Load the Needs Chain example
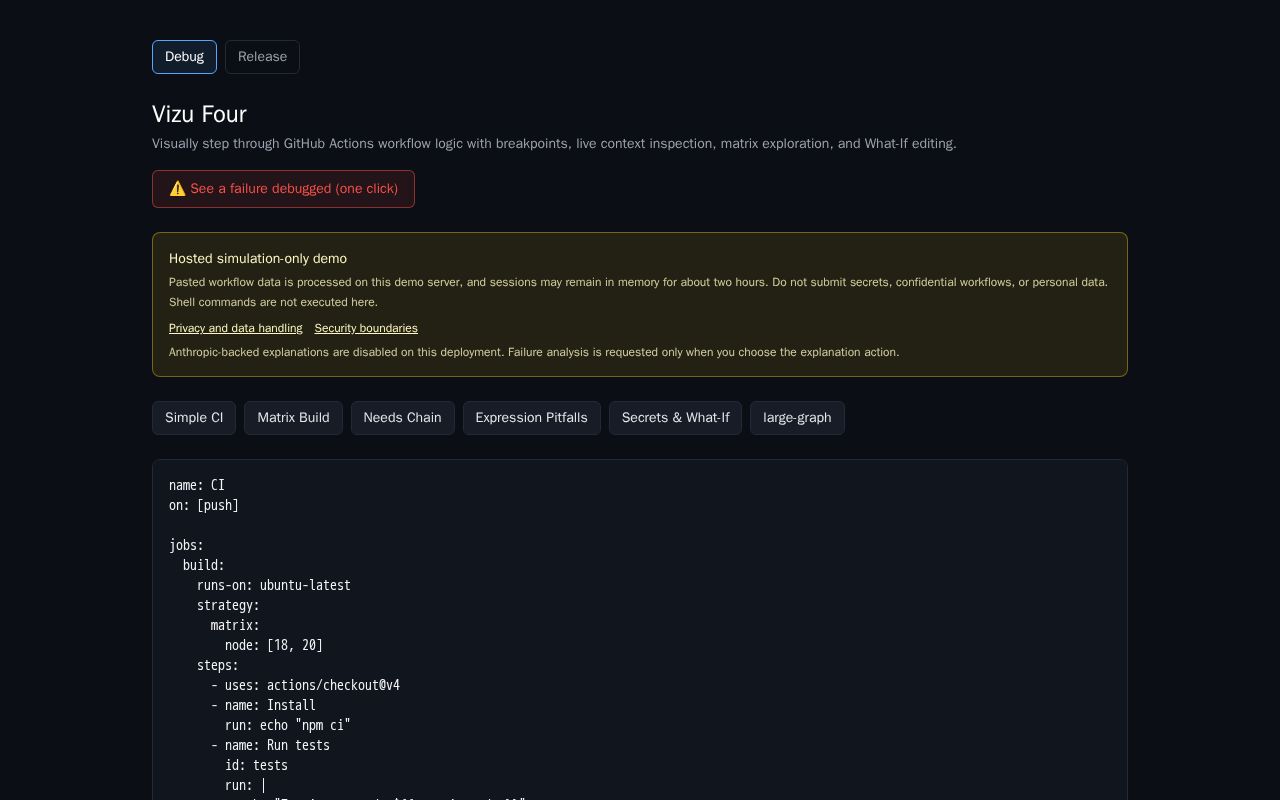Image resolution: width=1280 pixels, height=800 pixels. click(402, 418)
